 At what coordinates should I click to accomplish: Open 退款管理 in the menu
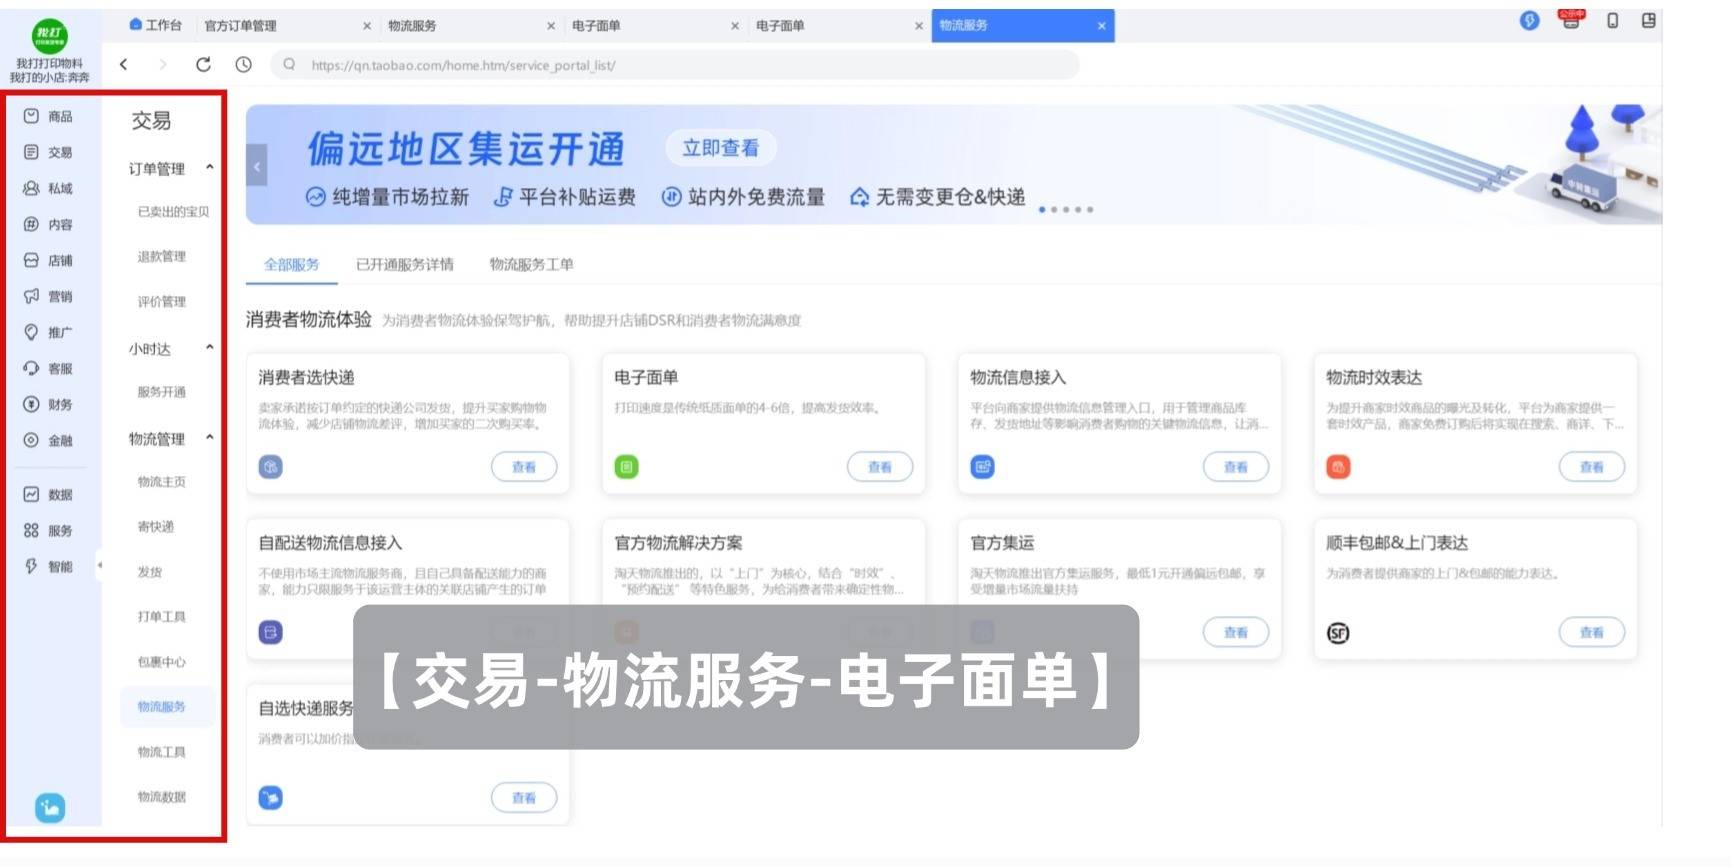point(162,257)
